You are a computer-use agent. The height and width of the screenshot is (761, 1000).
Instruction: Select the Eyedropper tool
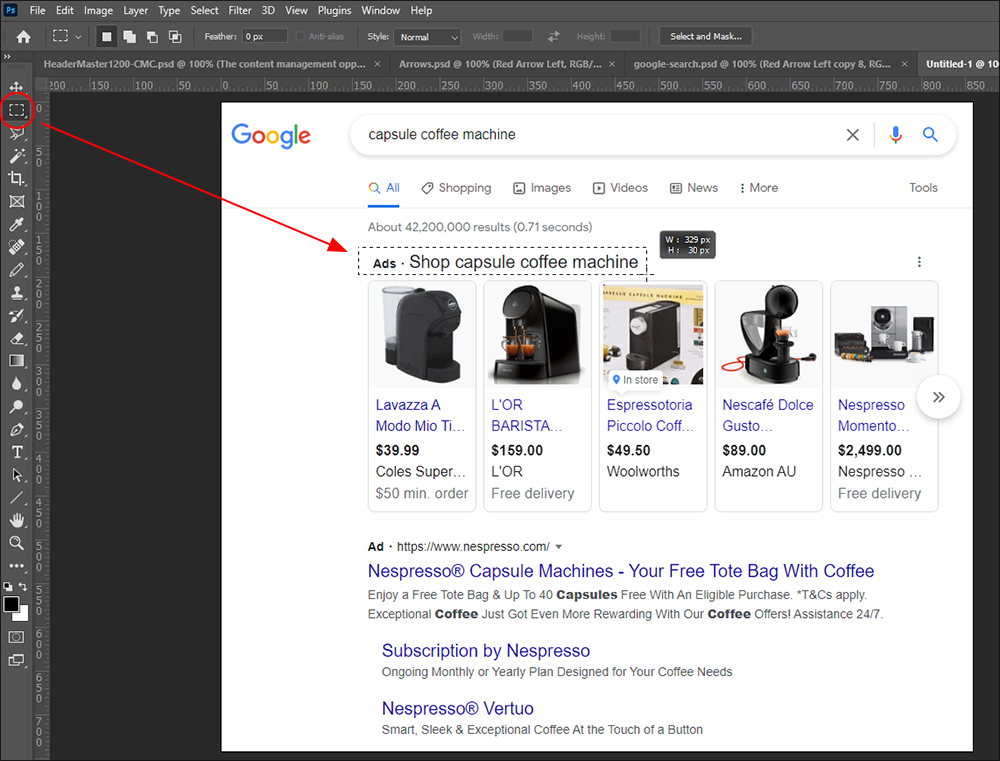(x=17, y=225)
